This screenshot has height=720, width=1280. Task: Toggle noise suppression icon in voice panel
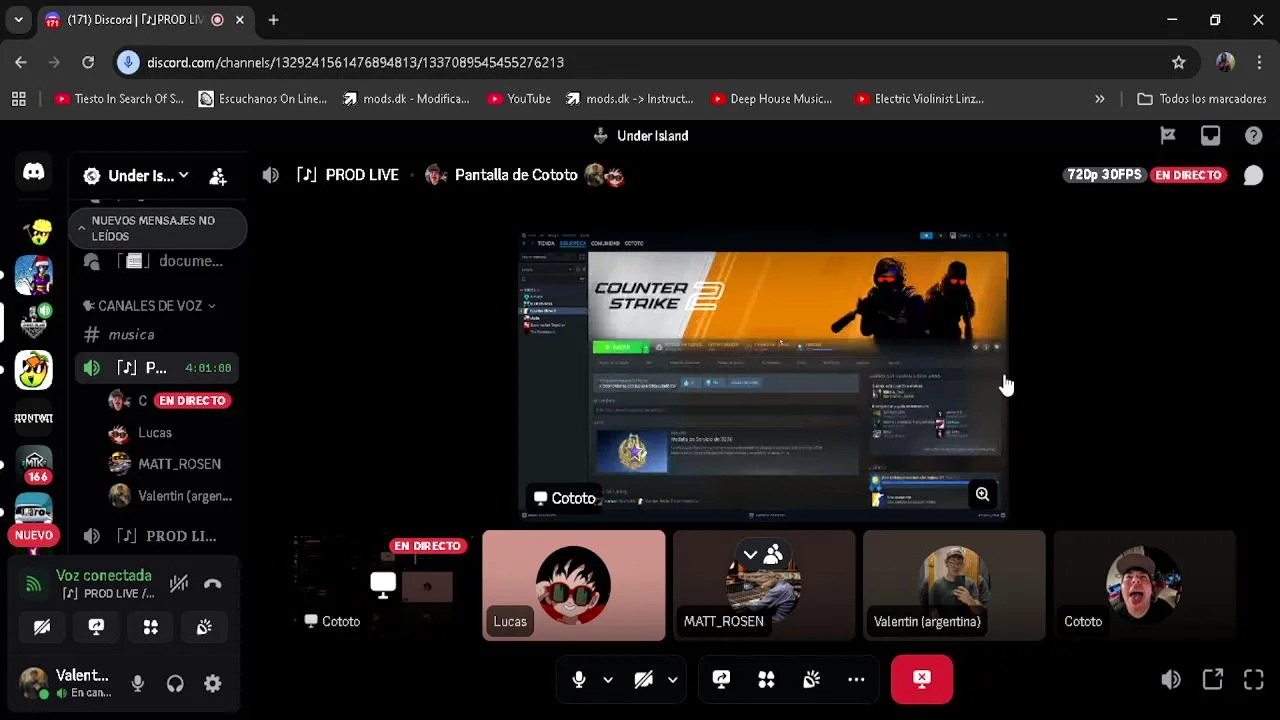[x=179, y=584]
